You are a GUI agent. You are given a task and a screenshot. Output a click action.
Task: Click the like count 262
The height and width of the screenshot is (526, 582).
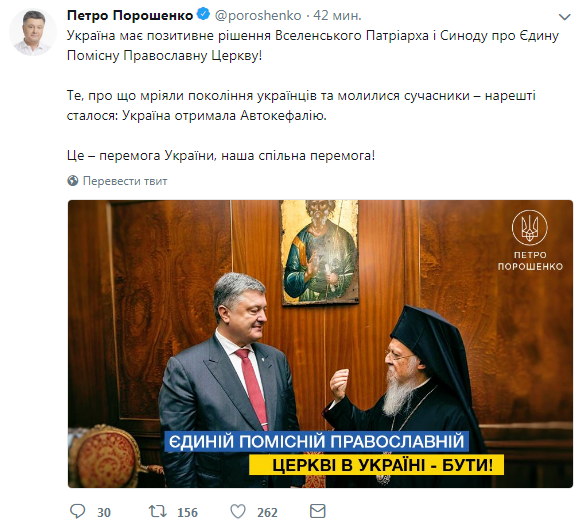[x=267, y=512]
